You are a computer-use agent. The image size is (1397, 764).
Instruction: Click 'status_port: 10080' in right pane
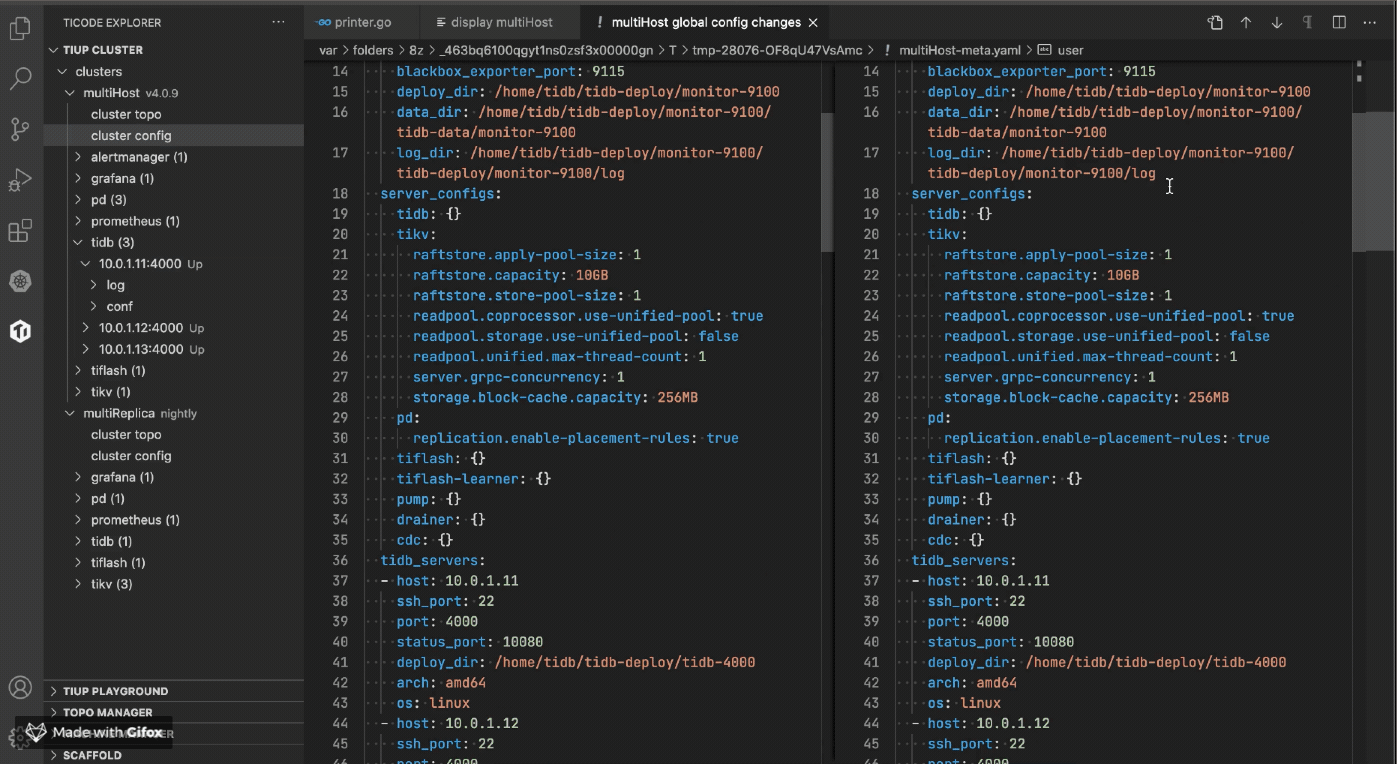click(x=1001, y=642)
